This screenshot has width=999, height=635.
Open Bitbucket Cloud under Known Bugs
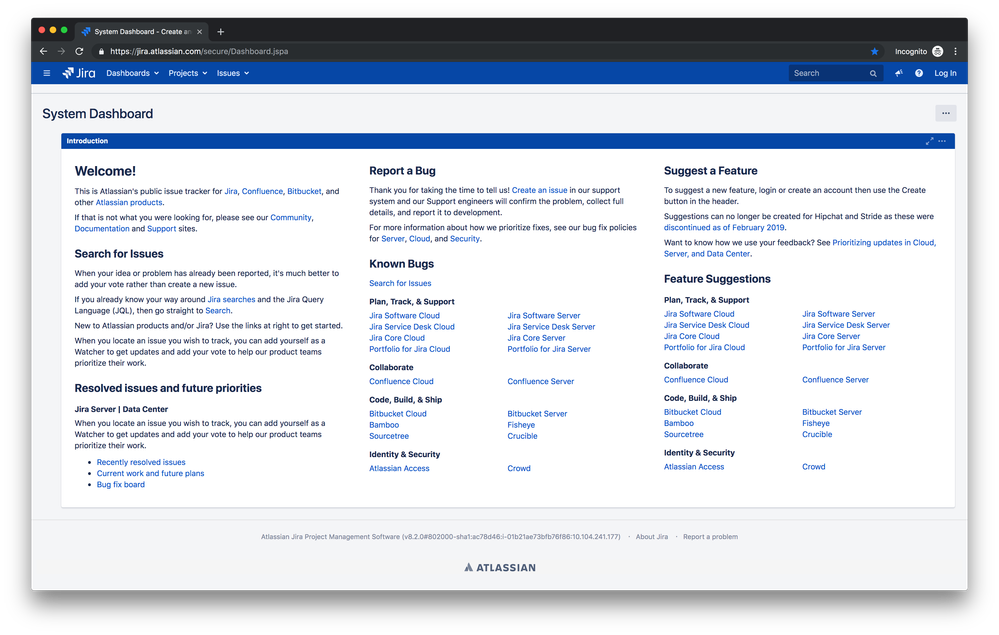[x=398, y=414]
